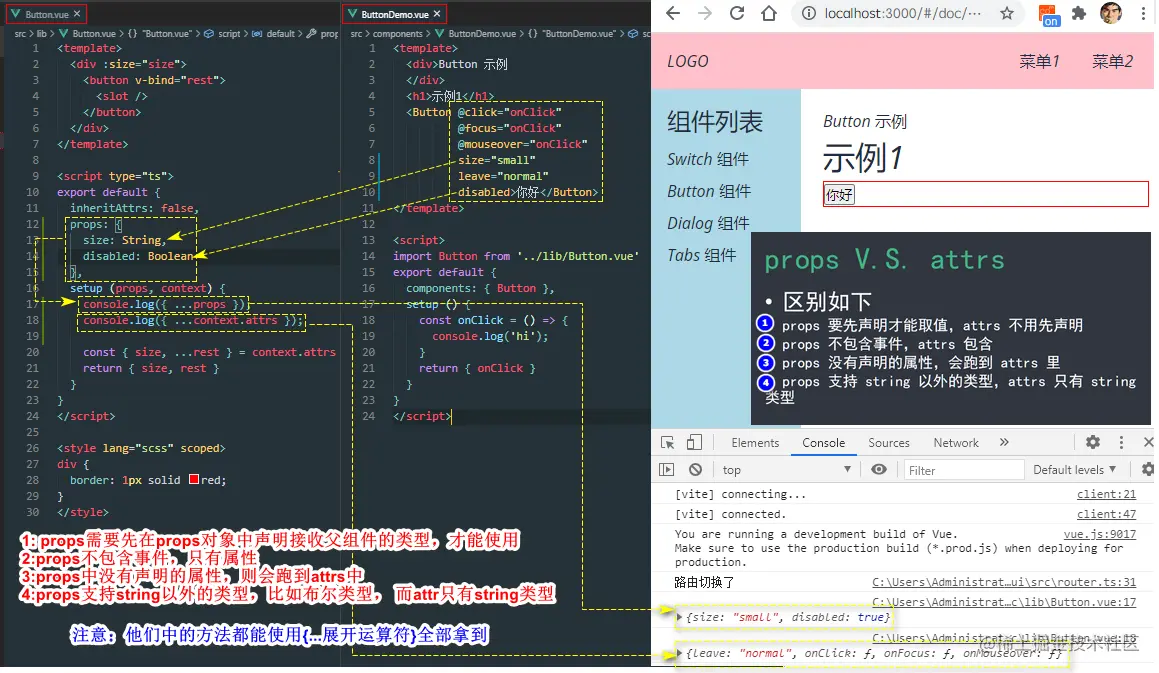This screenshot has height=673, width=1159.
Task: Open the profile avatar in Chrome
Action: pyautogui.click(x=1110, y=13)
